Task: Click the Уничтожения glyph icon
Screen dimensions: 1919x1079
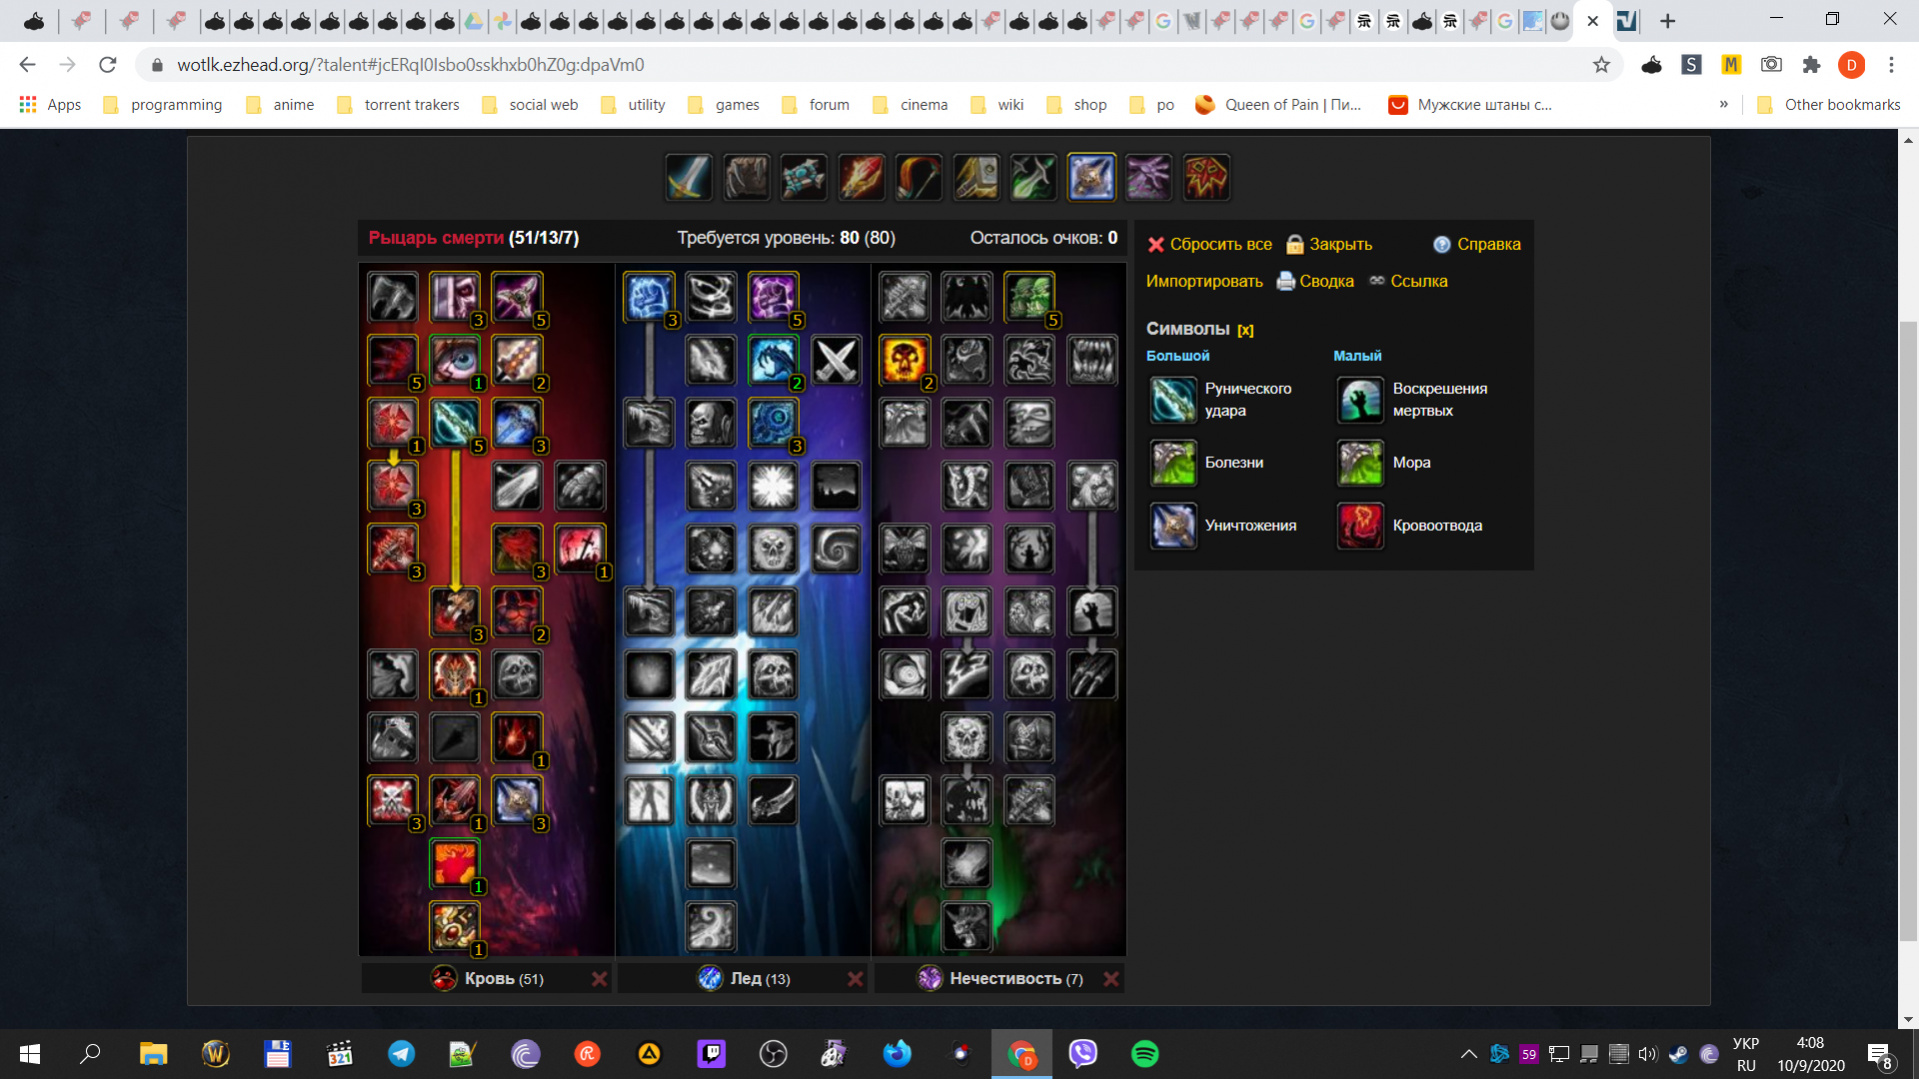Action: pyautogui.click(x=1172, y=526)
